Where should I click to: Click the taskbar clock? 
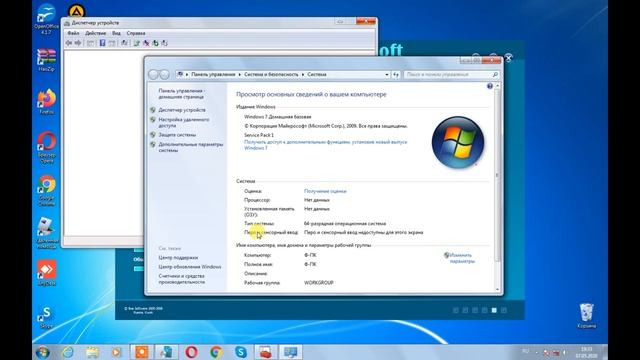pos(586,352)
